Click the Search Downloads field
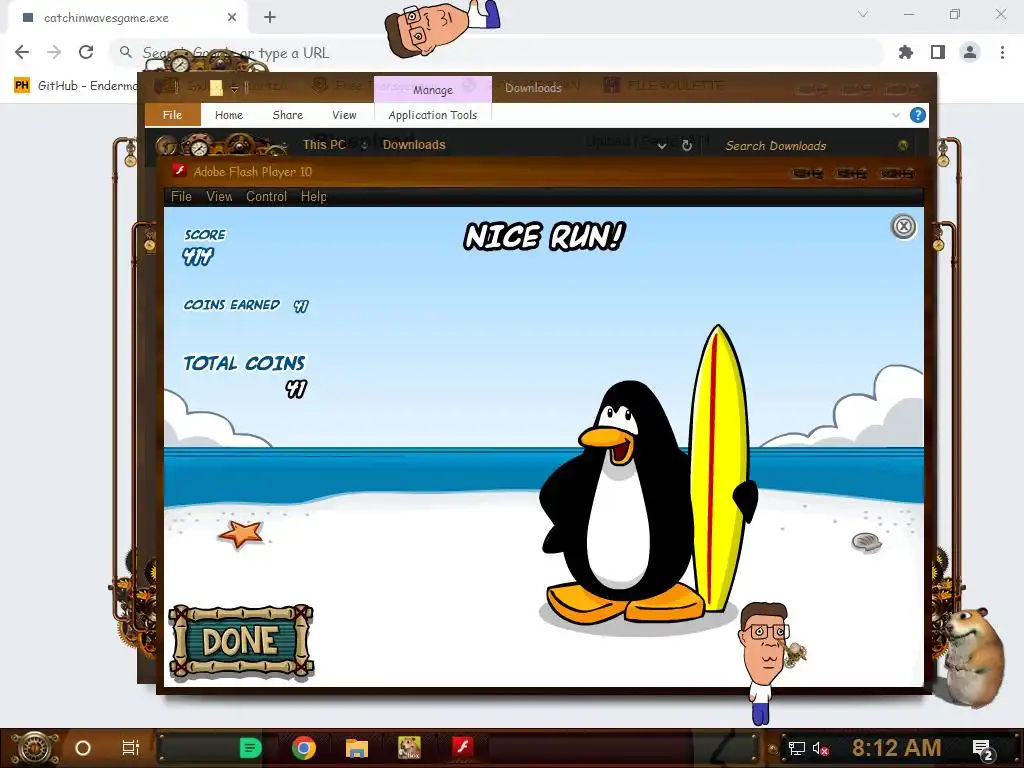 pos(810,146)
